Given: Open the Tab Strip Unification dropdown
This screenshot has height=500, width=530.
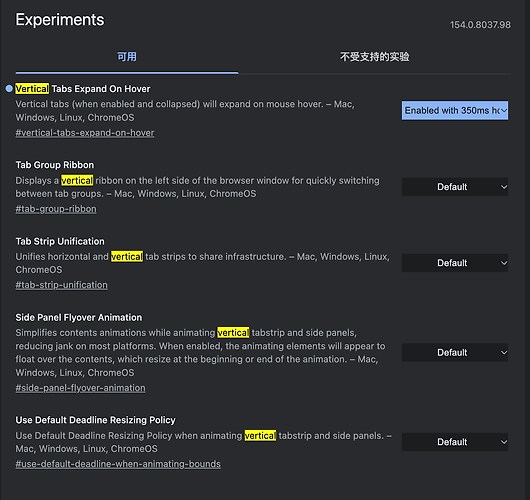Looking at the screenshot, I should tap(455, 263).
